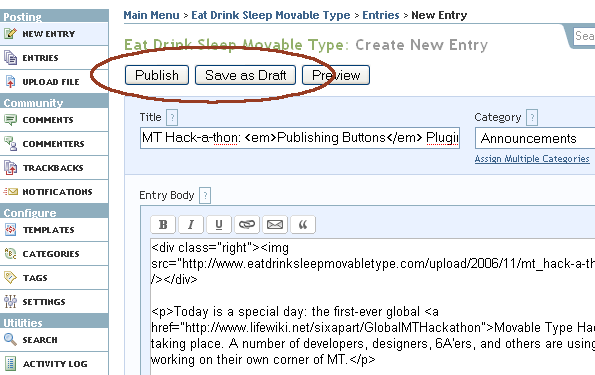Open the Entries breadcrumb link
Viewport: 595px width, 375px height.
(x=381, y=15)
